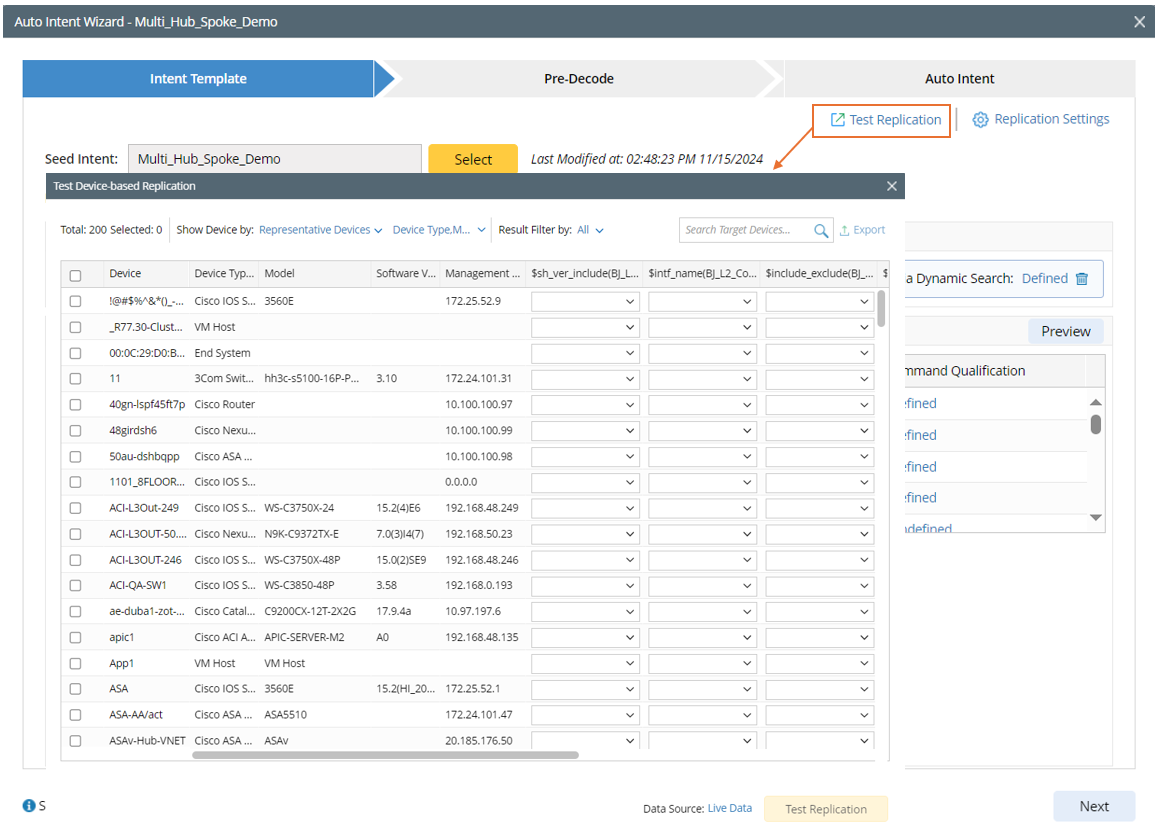Toggle the select-all checkbox in table header
The image size is (1155, 839).
(x=75, y=275)
